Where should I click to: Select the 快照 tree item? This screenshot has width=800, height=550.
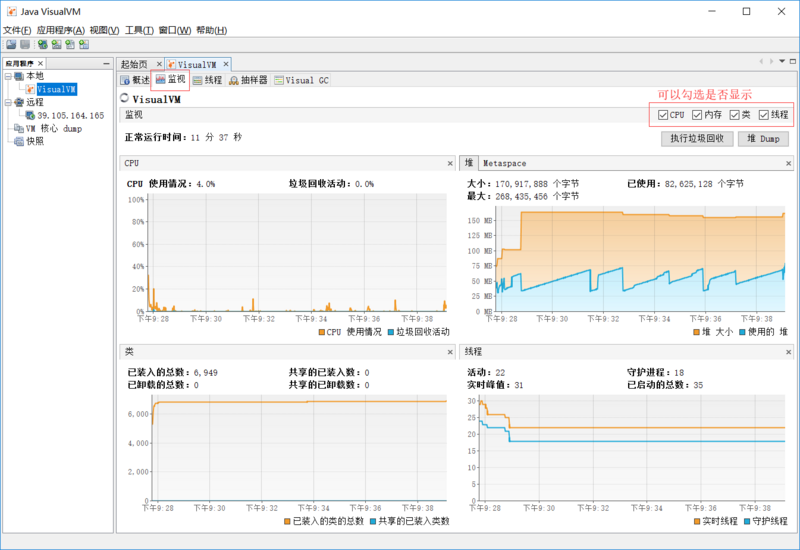point(35,141)
